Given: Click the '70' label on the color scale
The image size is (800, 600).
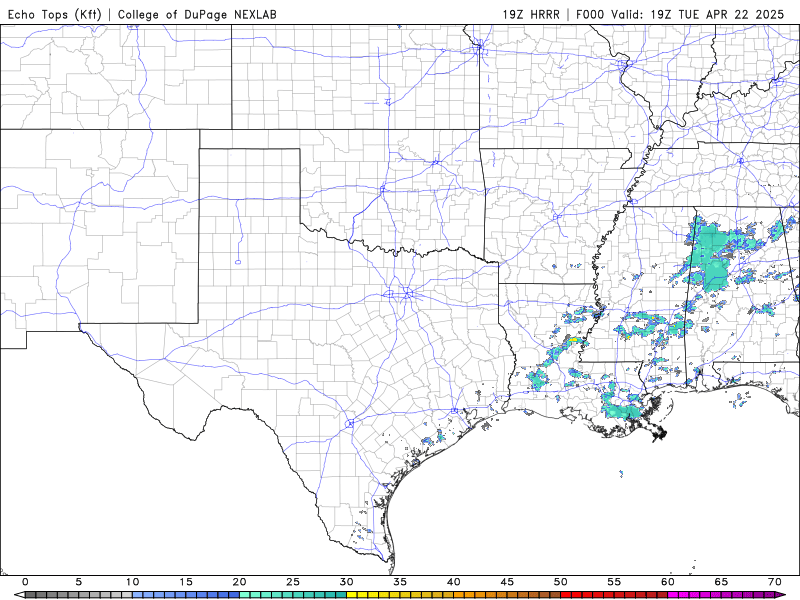Looking at the screenshot, I should [774, 582].
